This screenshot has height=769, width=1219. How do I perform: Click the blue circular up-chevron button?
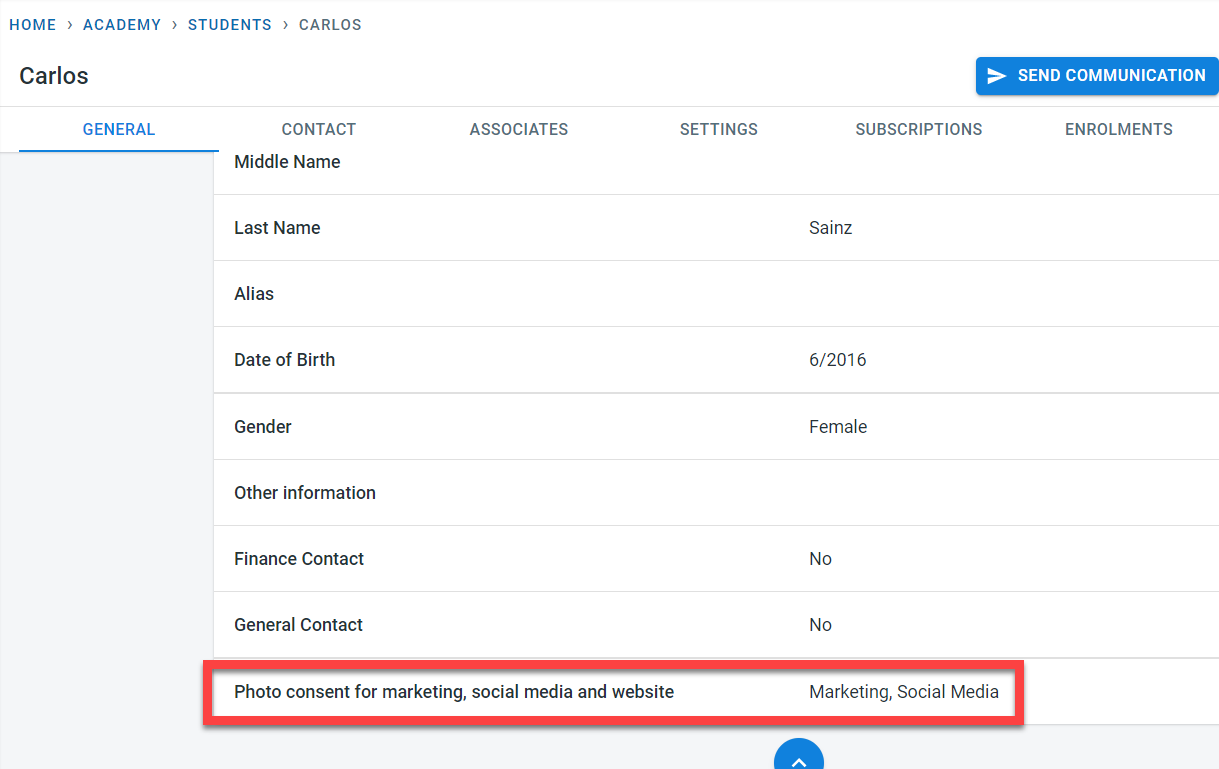(798, 757)
